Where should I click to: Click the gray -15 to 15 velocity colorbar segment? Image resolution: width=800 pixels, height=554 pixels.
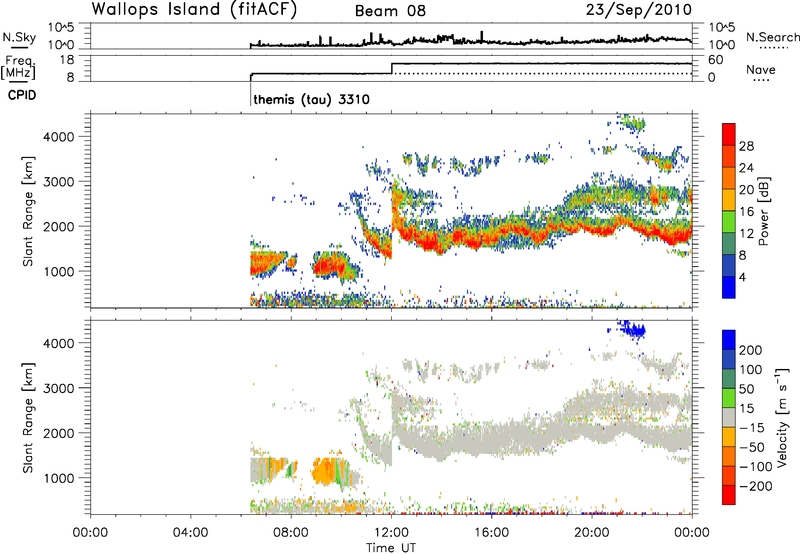click(x=729, y=417)
